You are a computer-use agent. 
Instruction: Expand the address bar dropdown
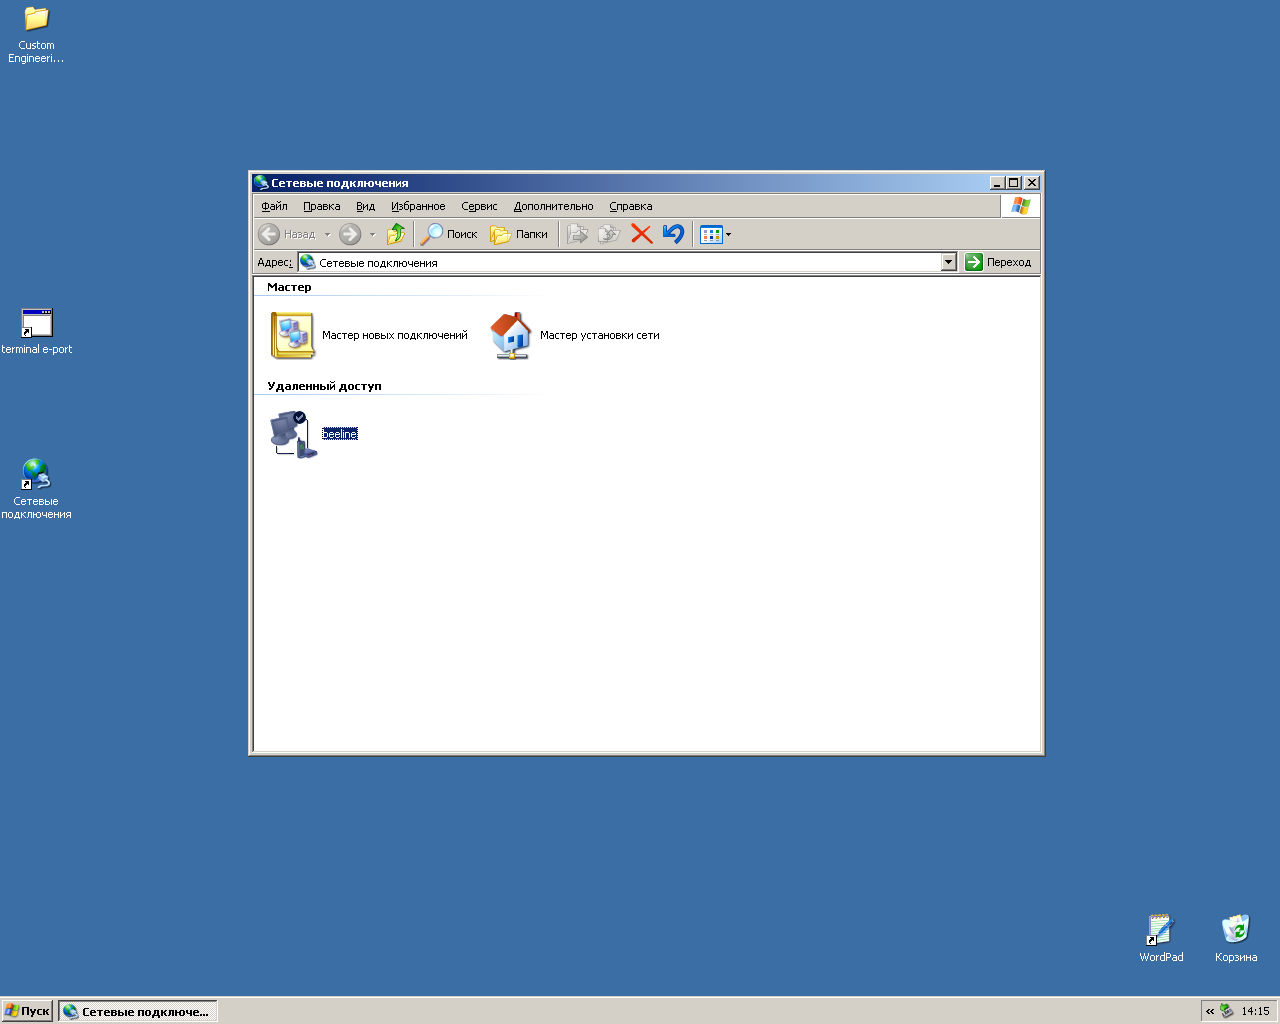point(949,262)
